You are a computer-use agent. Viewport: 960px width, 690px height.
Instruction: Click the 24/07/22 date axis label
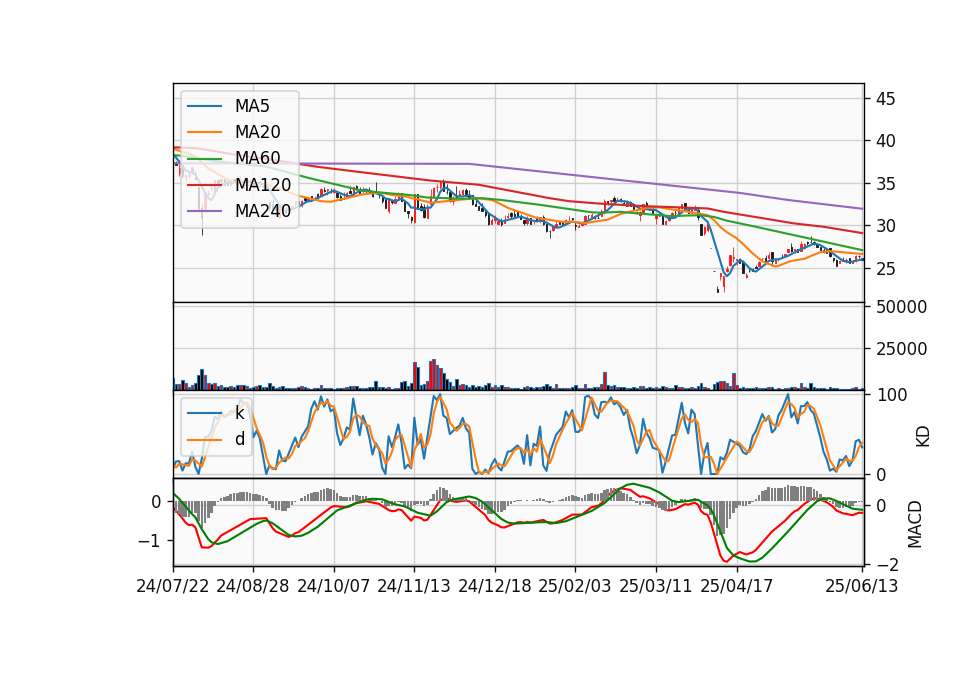point(173,586)
